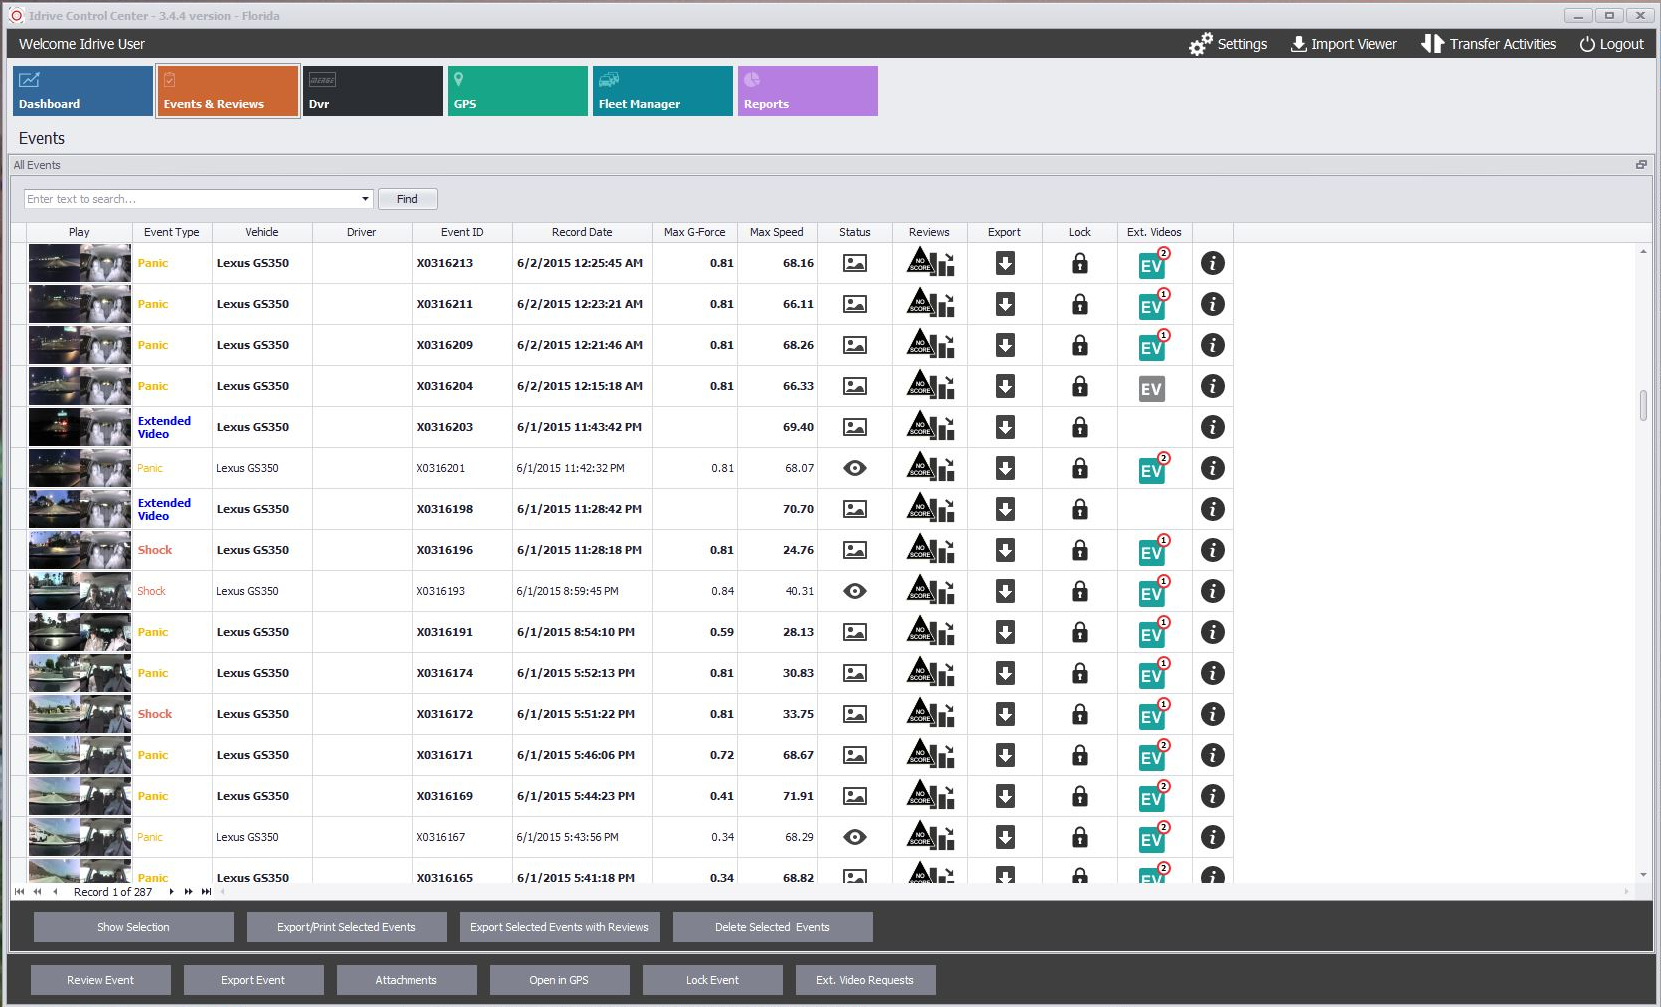Screen dimensions: 1661x1007
Task: Go to first record in navigator
Action: (x=19, y=891)
